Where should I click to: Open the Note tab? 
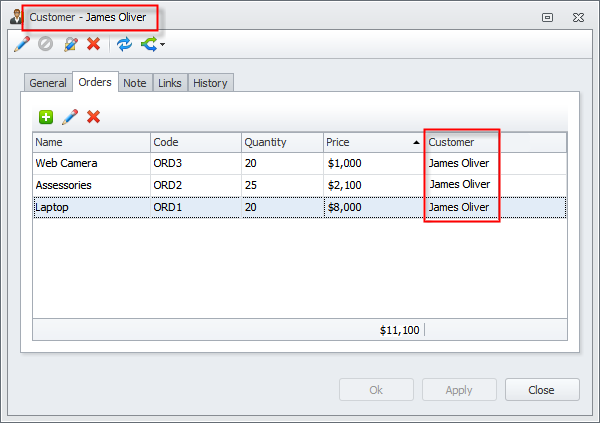point(134,83)
